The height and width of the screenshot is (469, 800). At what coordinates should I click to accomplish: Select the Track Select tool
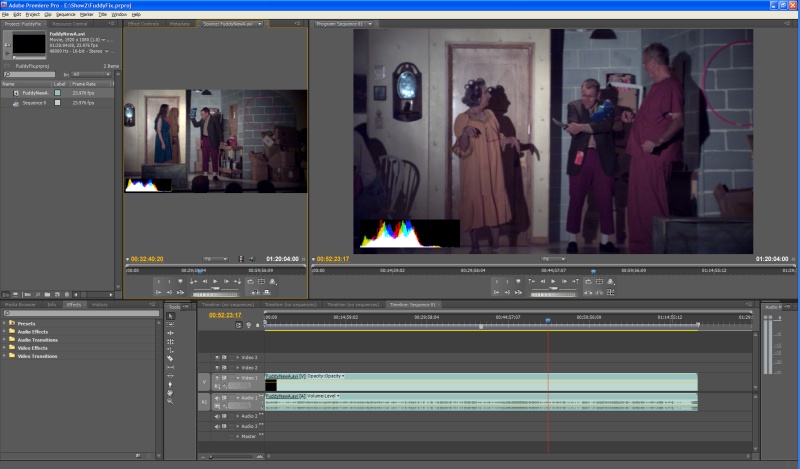(170, 325)
